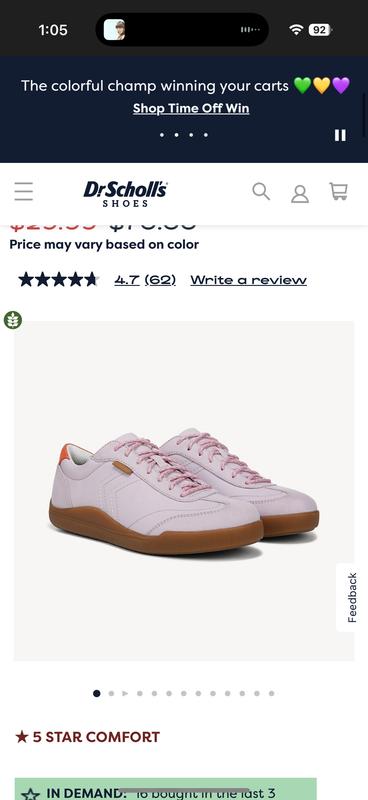View the 4.7 (62) ratings link
Image resolution: width=368 pixels, height=800 pixels.
145,280
